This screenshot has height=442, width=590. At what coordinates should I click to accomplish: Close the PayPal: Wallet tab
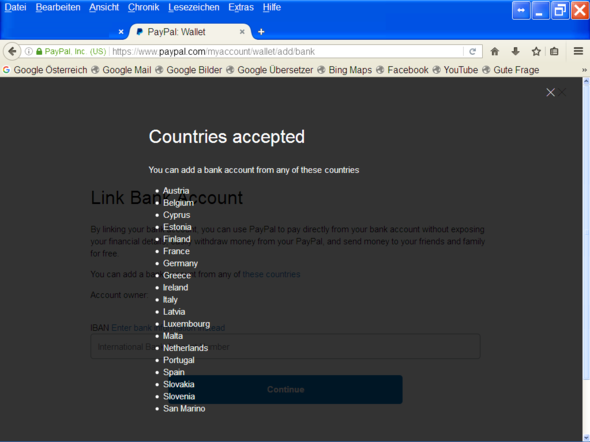tap(242, 32)
